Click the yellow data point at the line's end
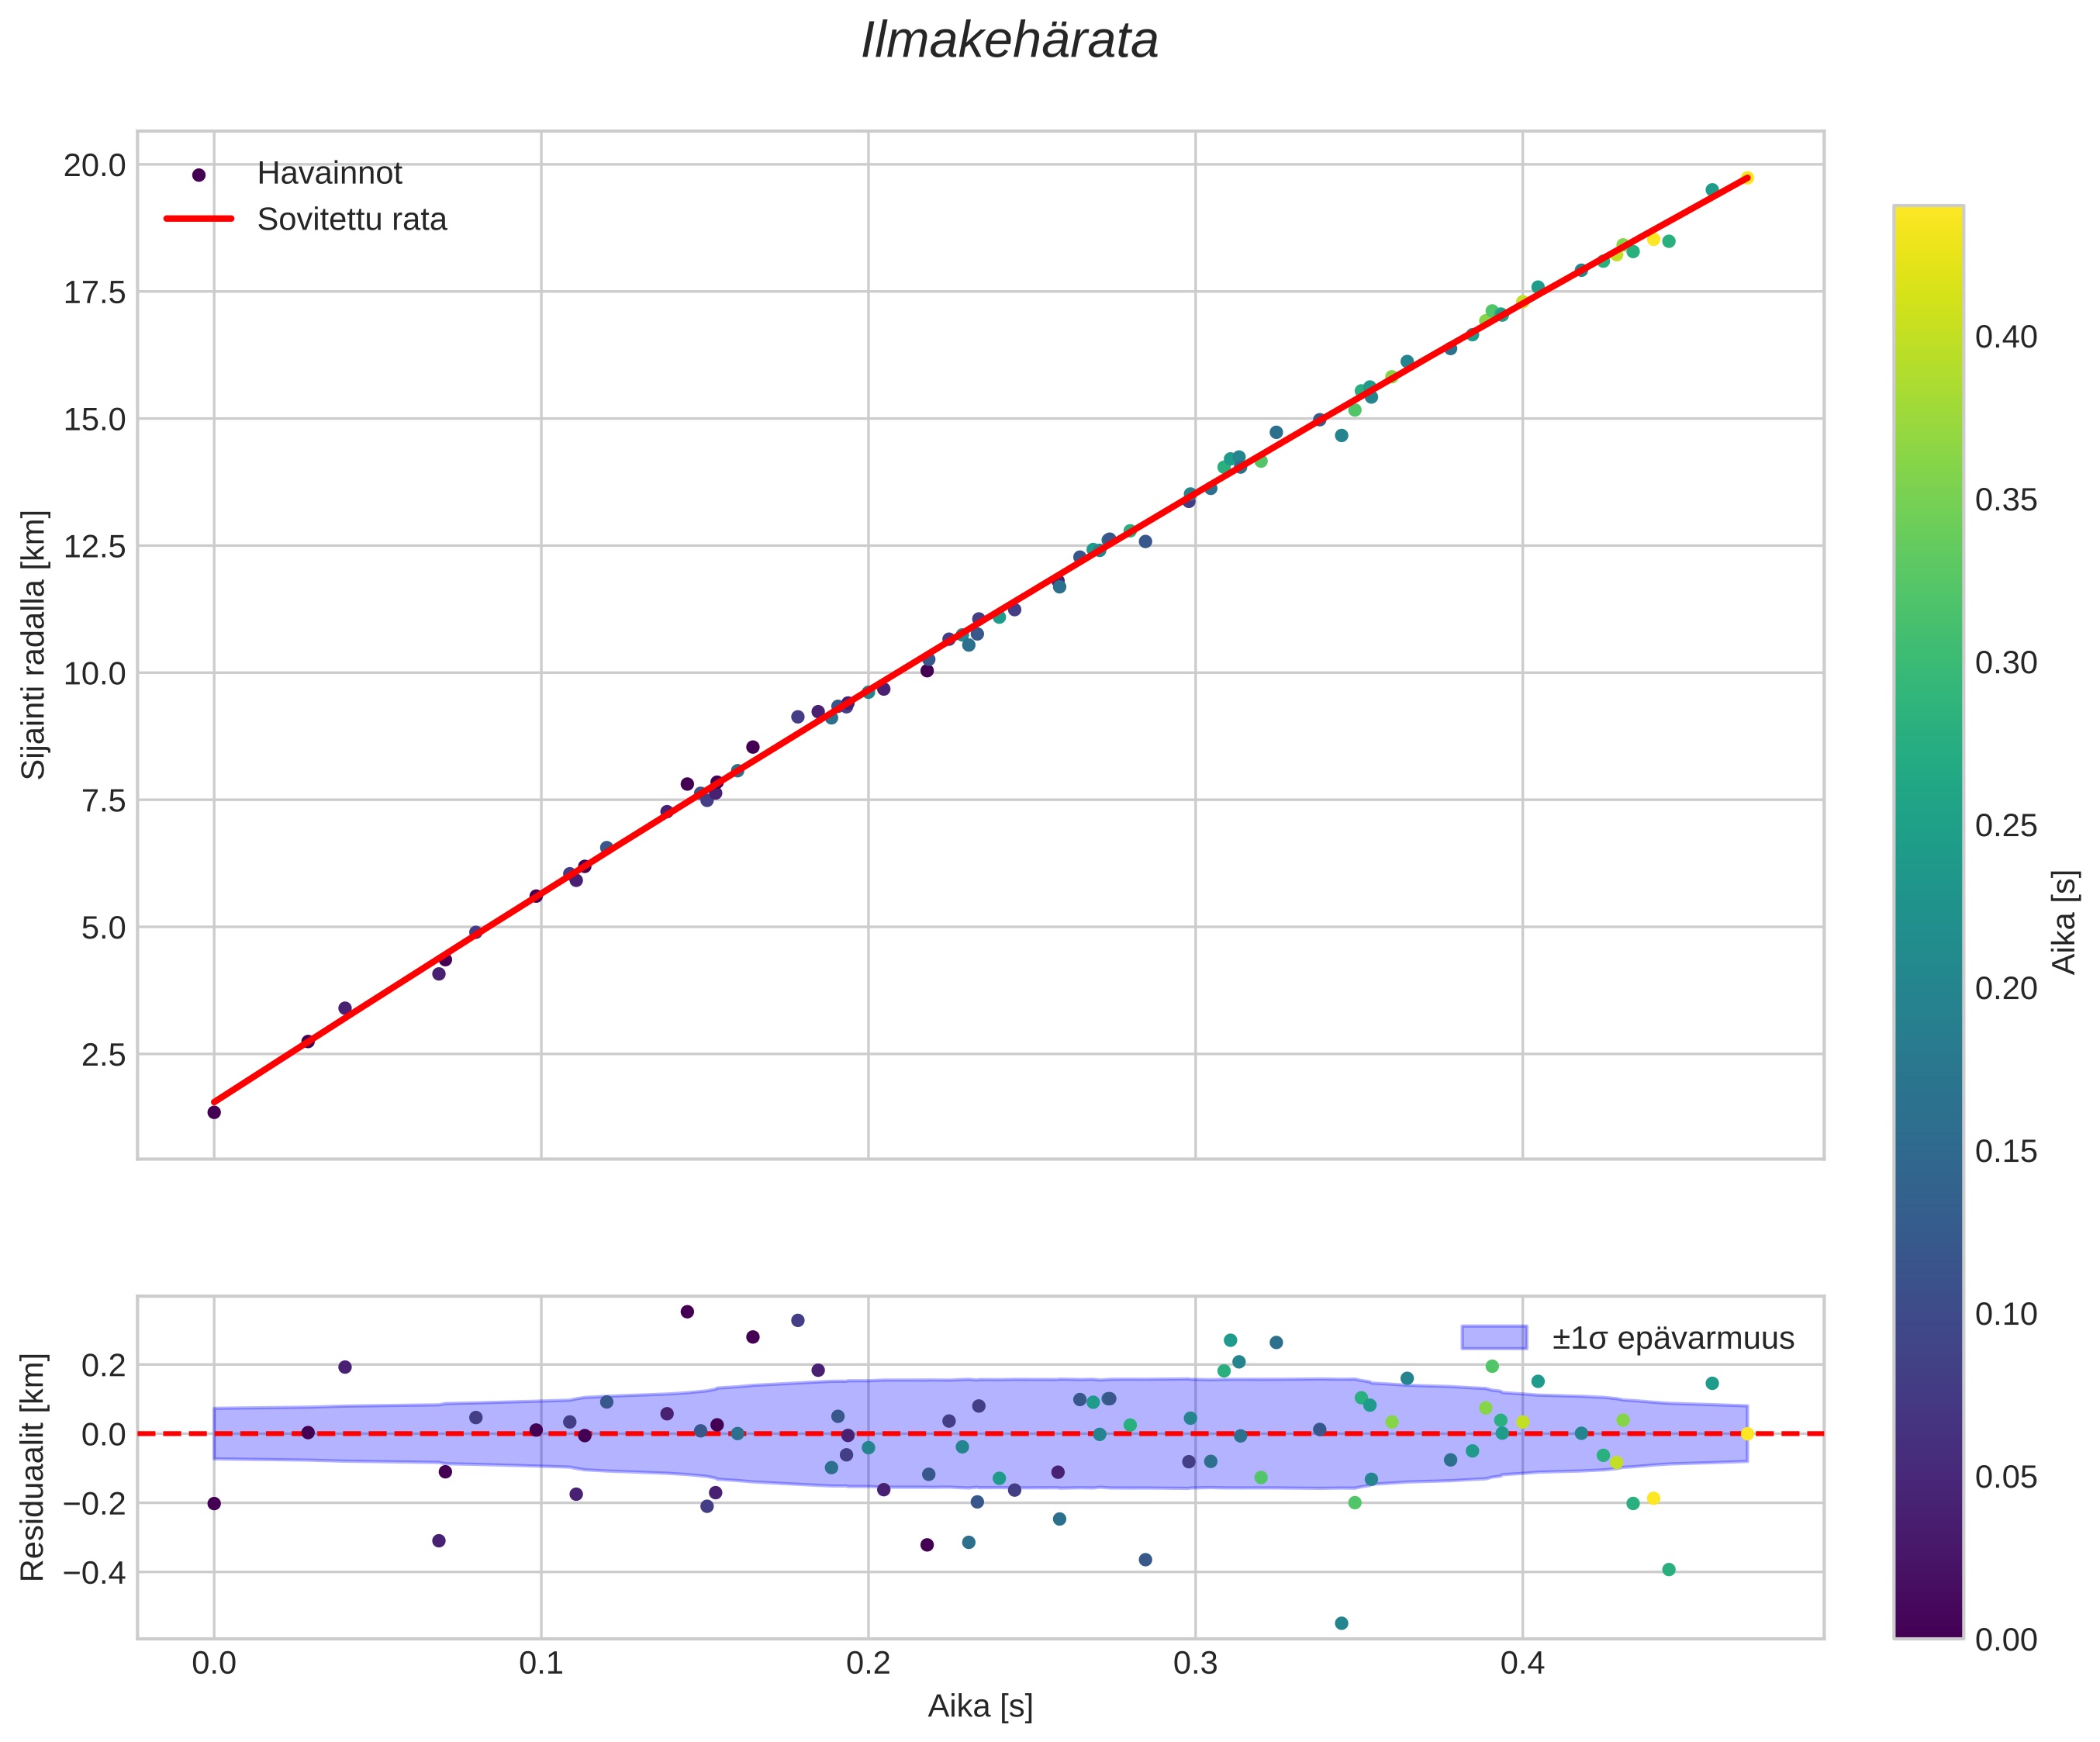This screenshot has width=2100, height=1742. (x=1747, y=178)
